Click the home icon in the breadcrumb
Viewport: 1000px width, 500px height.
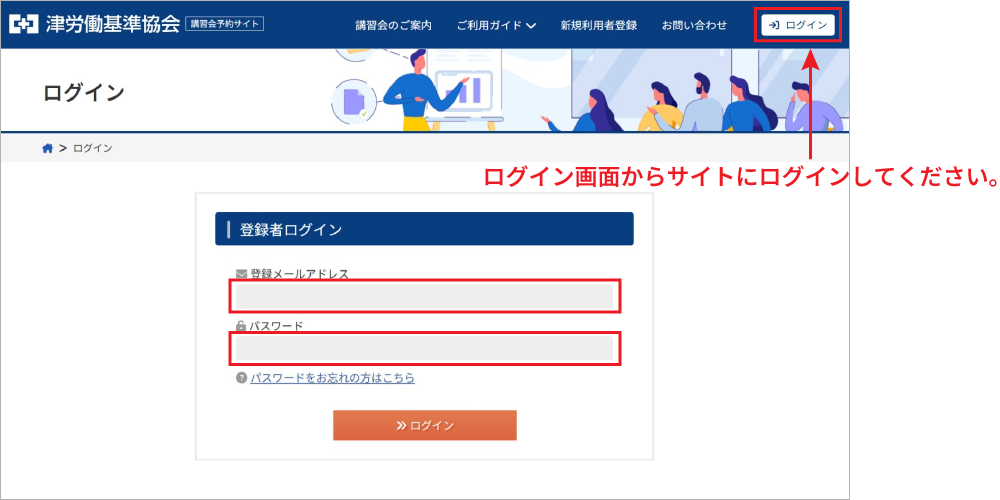[x=47, y=148]
